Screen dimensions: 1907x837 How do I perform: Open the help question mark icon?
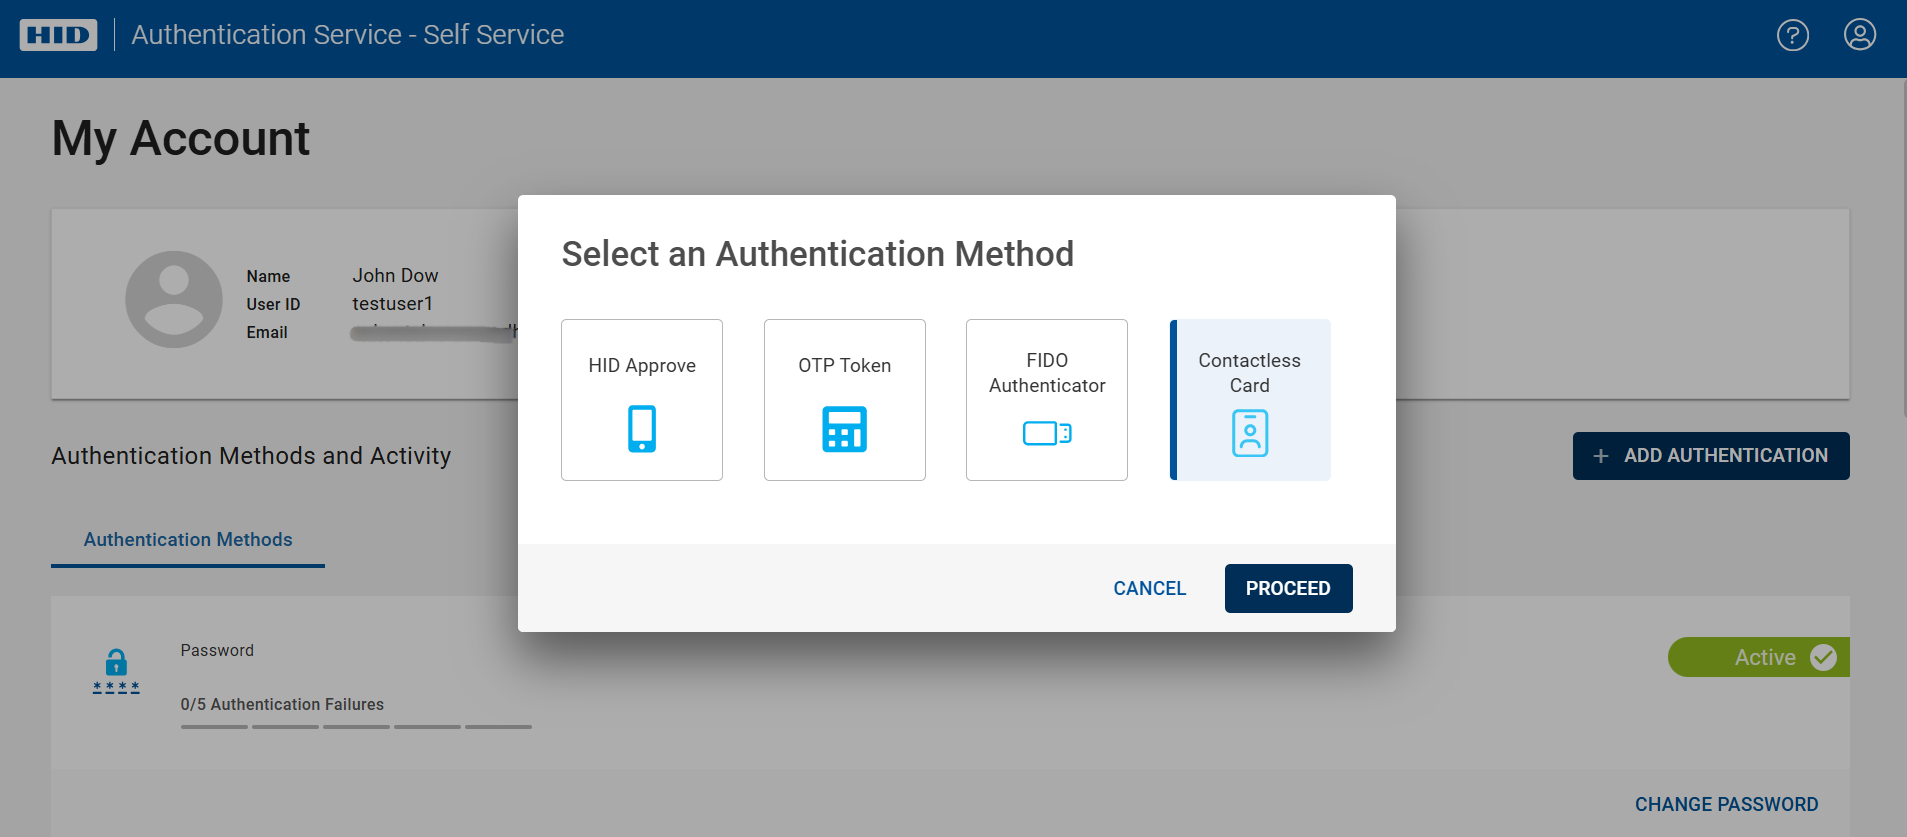1792,35
